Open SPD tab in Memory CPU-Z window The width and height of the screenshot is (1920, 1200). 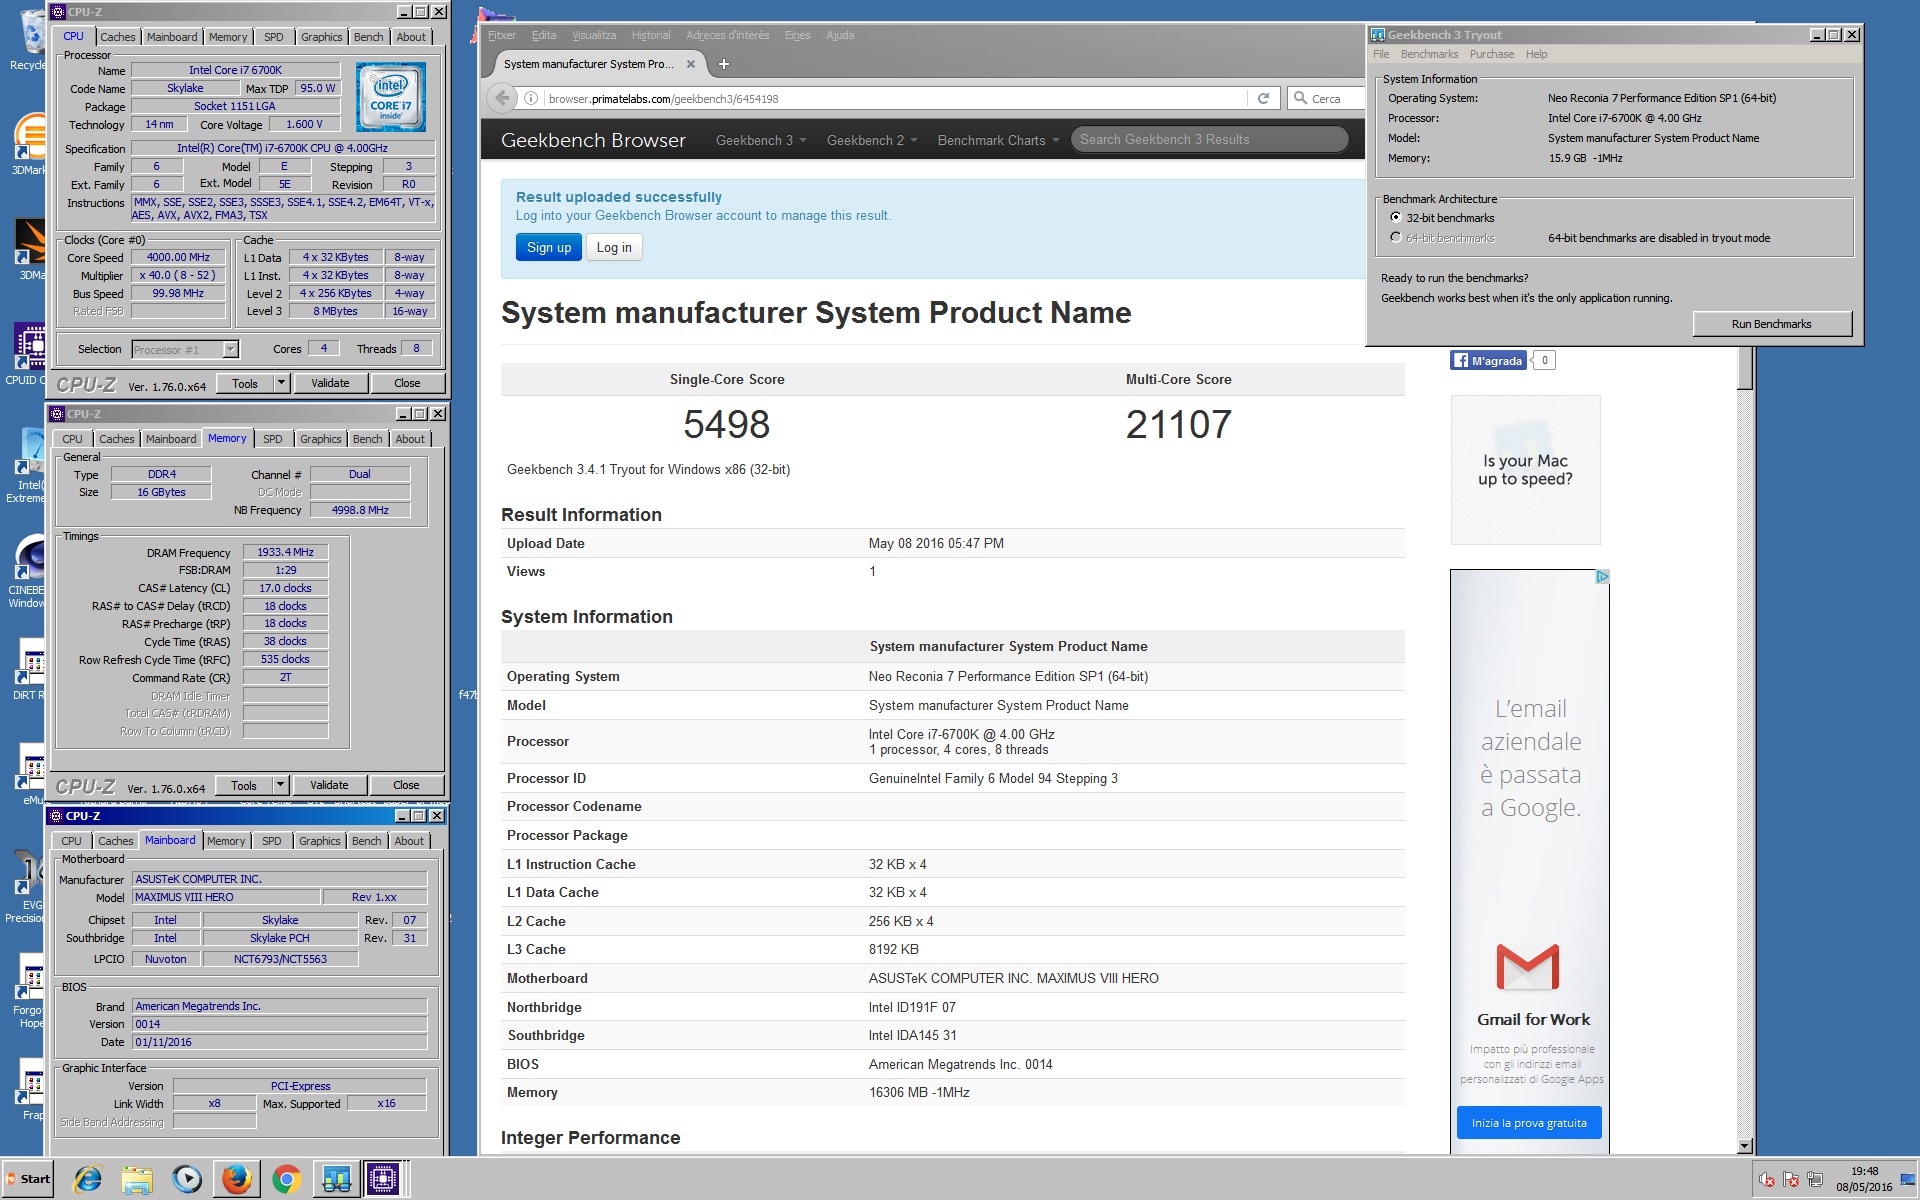tap(272, 439)
